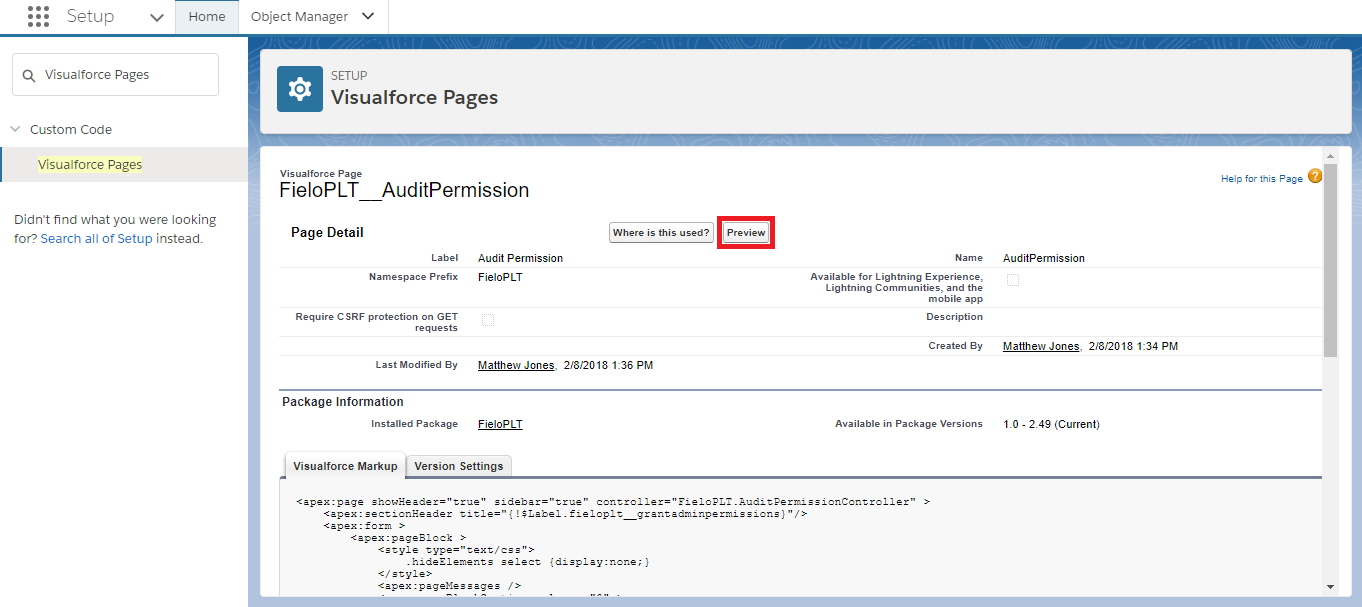Open Matthew Jones link in Created By
Screen dimensions: 1362x607
tap(1041, 346)
